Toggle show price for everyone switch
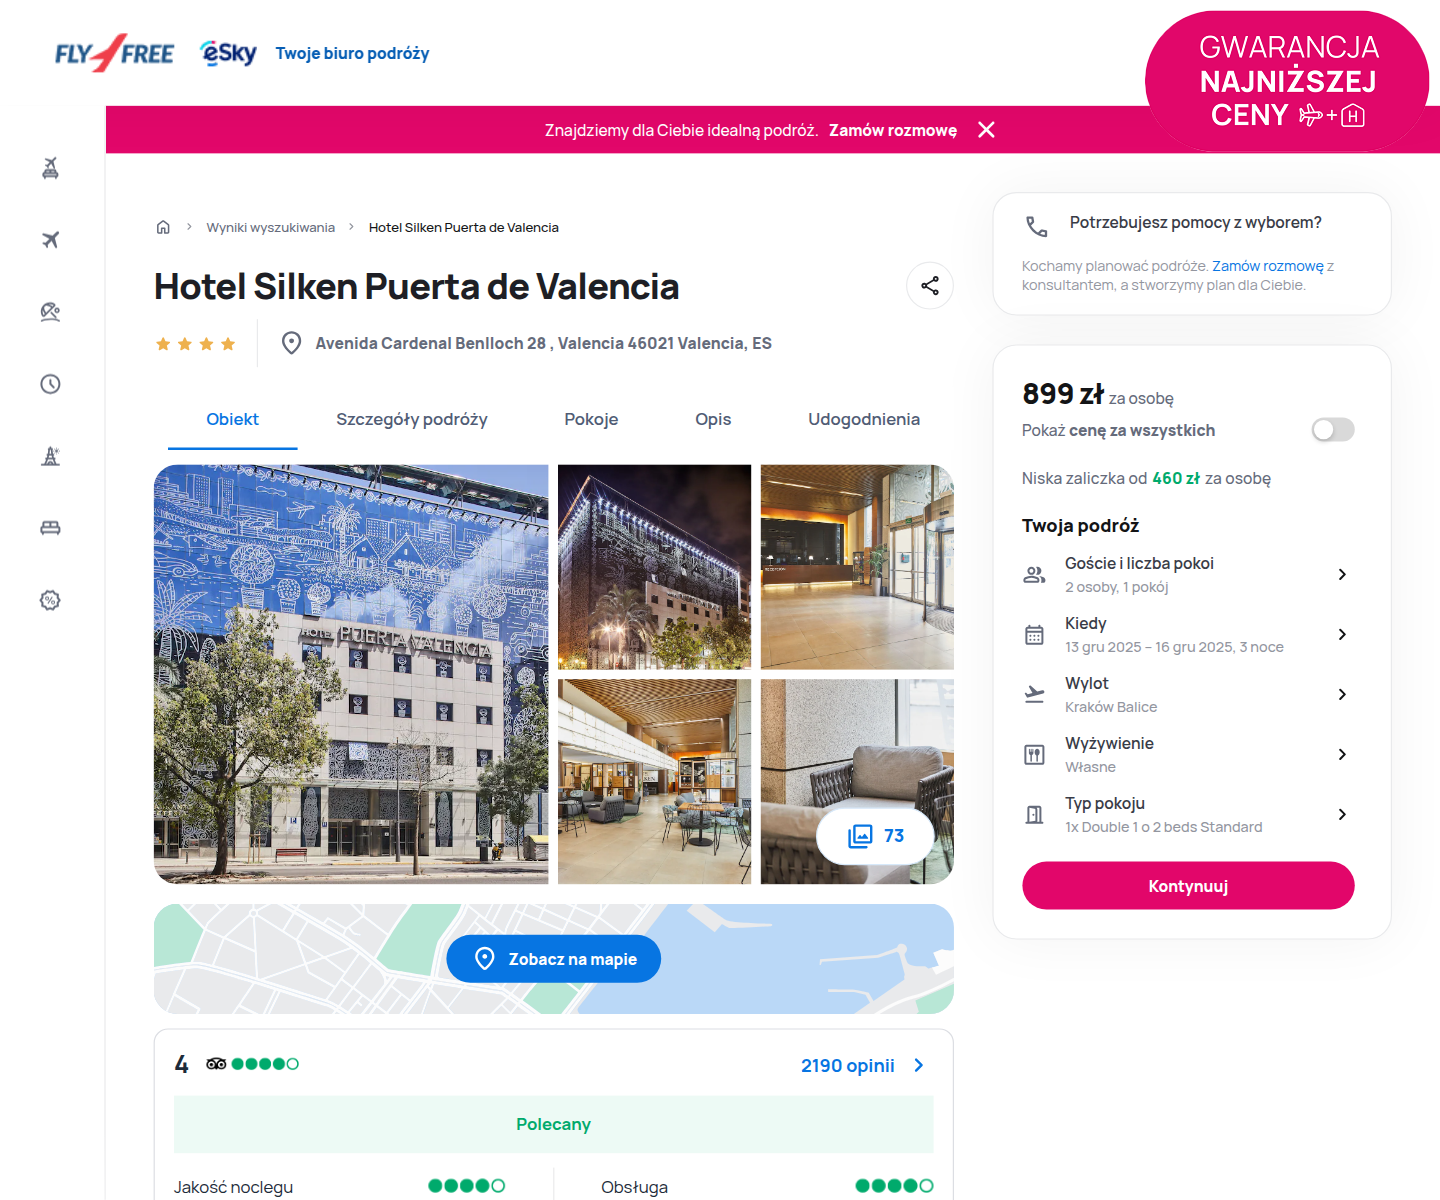The width and height of the screenshot is (1440, 1200). click(x=1333, y=430)
